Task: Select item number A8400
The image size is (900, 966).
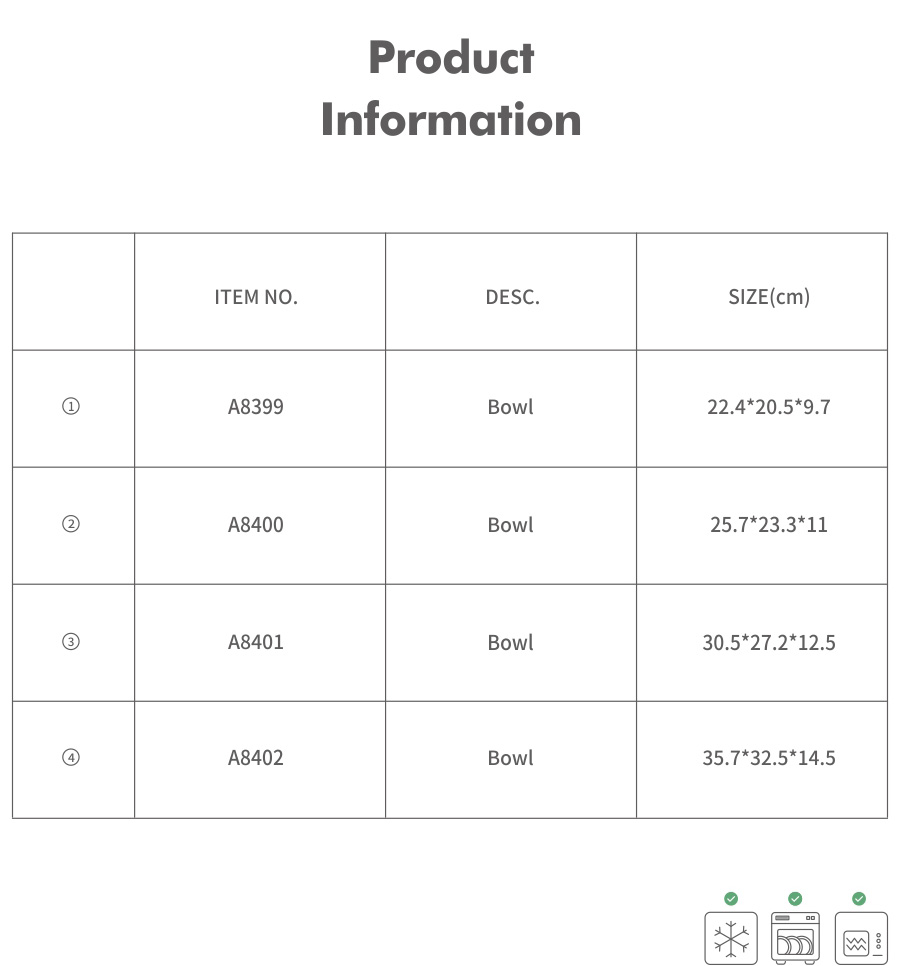Action: 256,525
